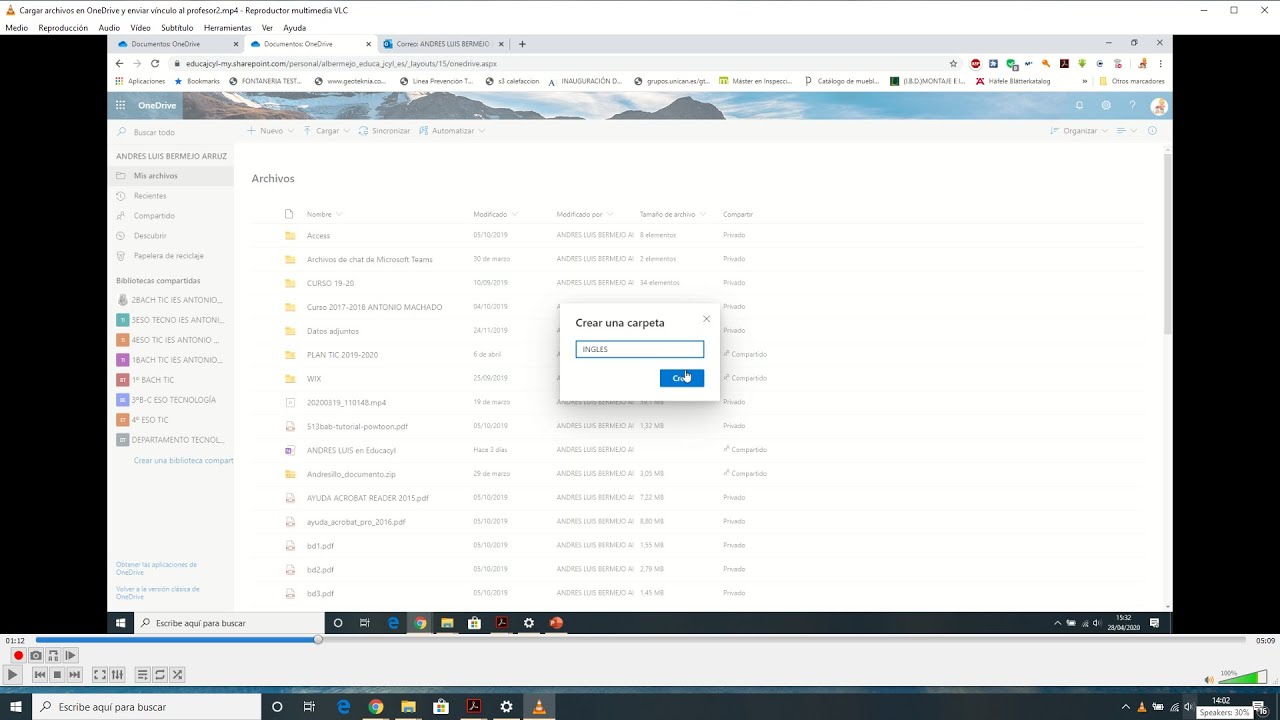Click Sincronizar in the toolbar
1280x720 pixels.
[x=384, y=131]
